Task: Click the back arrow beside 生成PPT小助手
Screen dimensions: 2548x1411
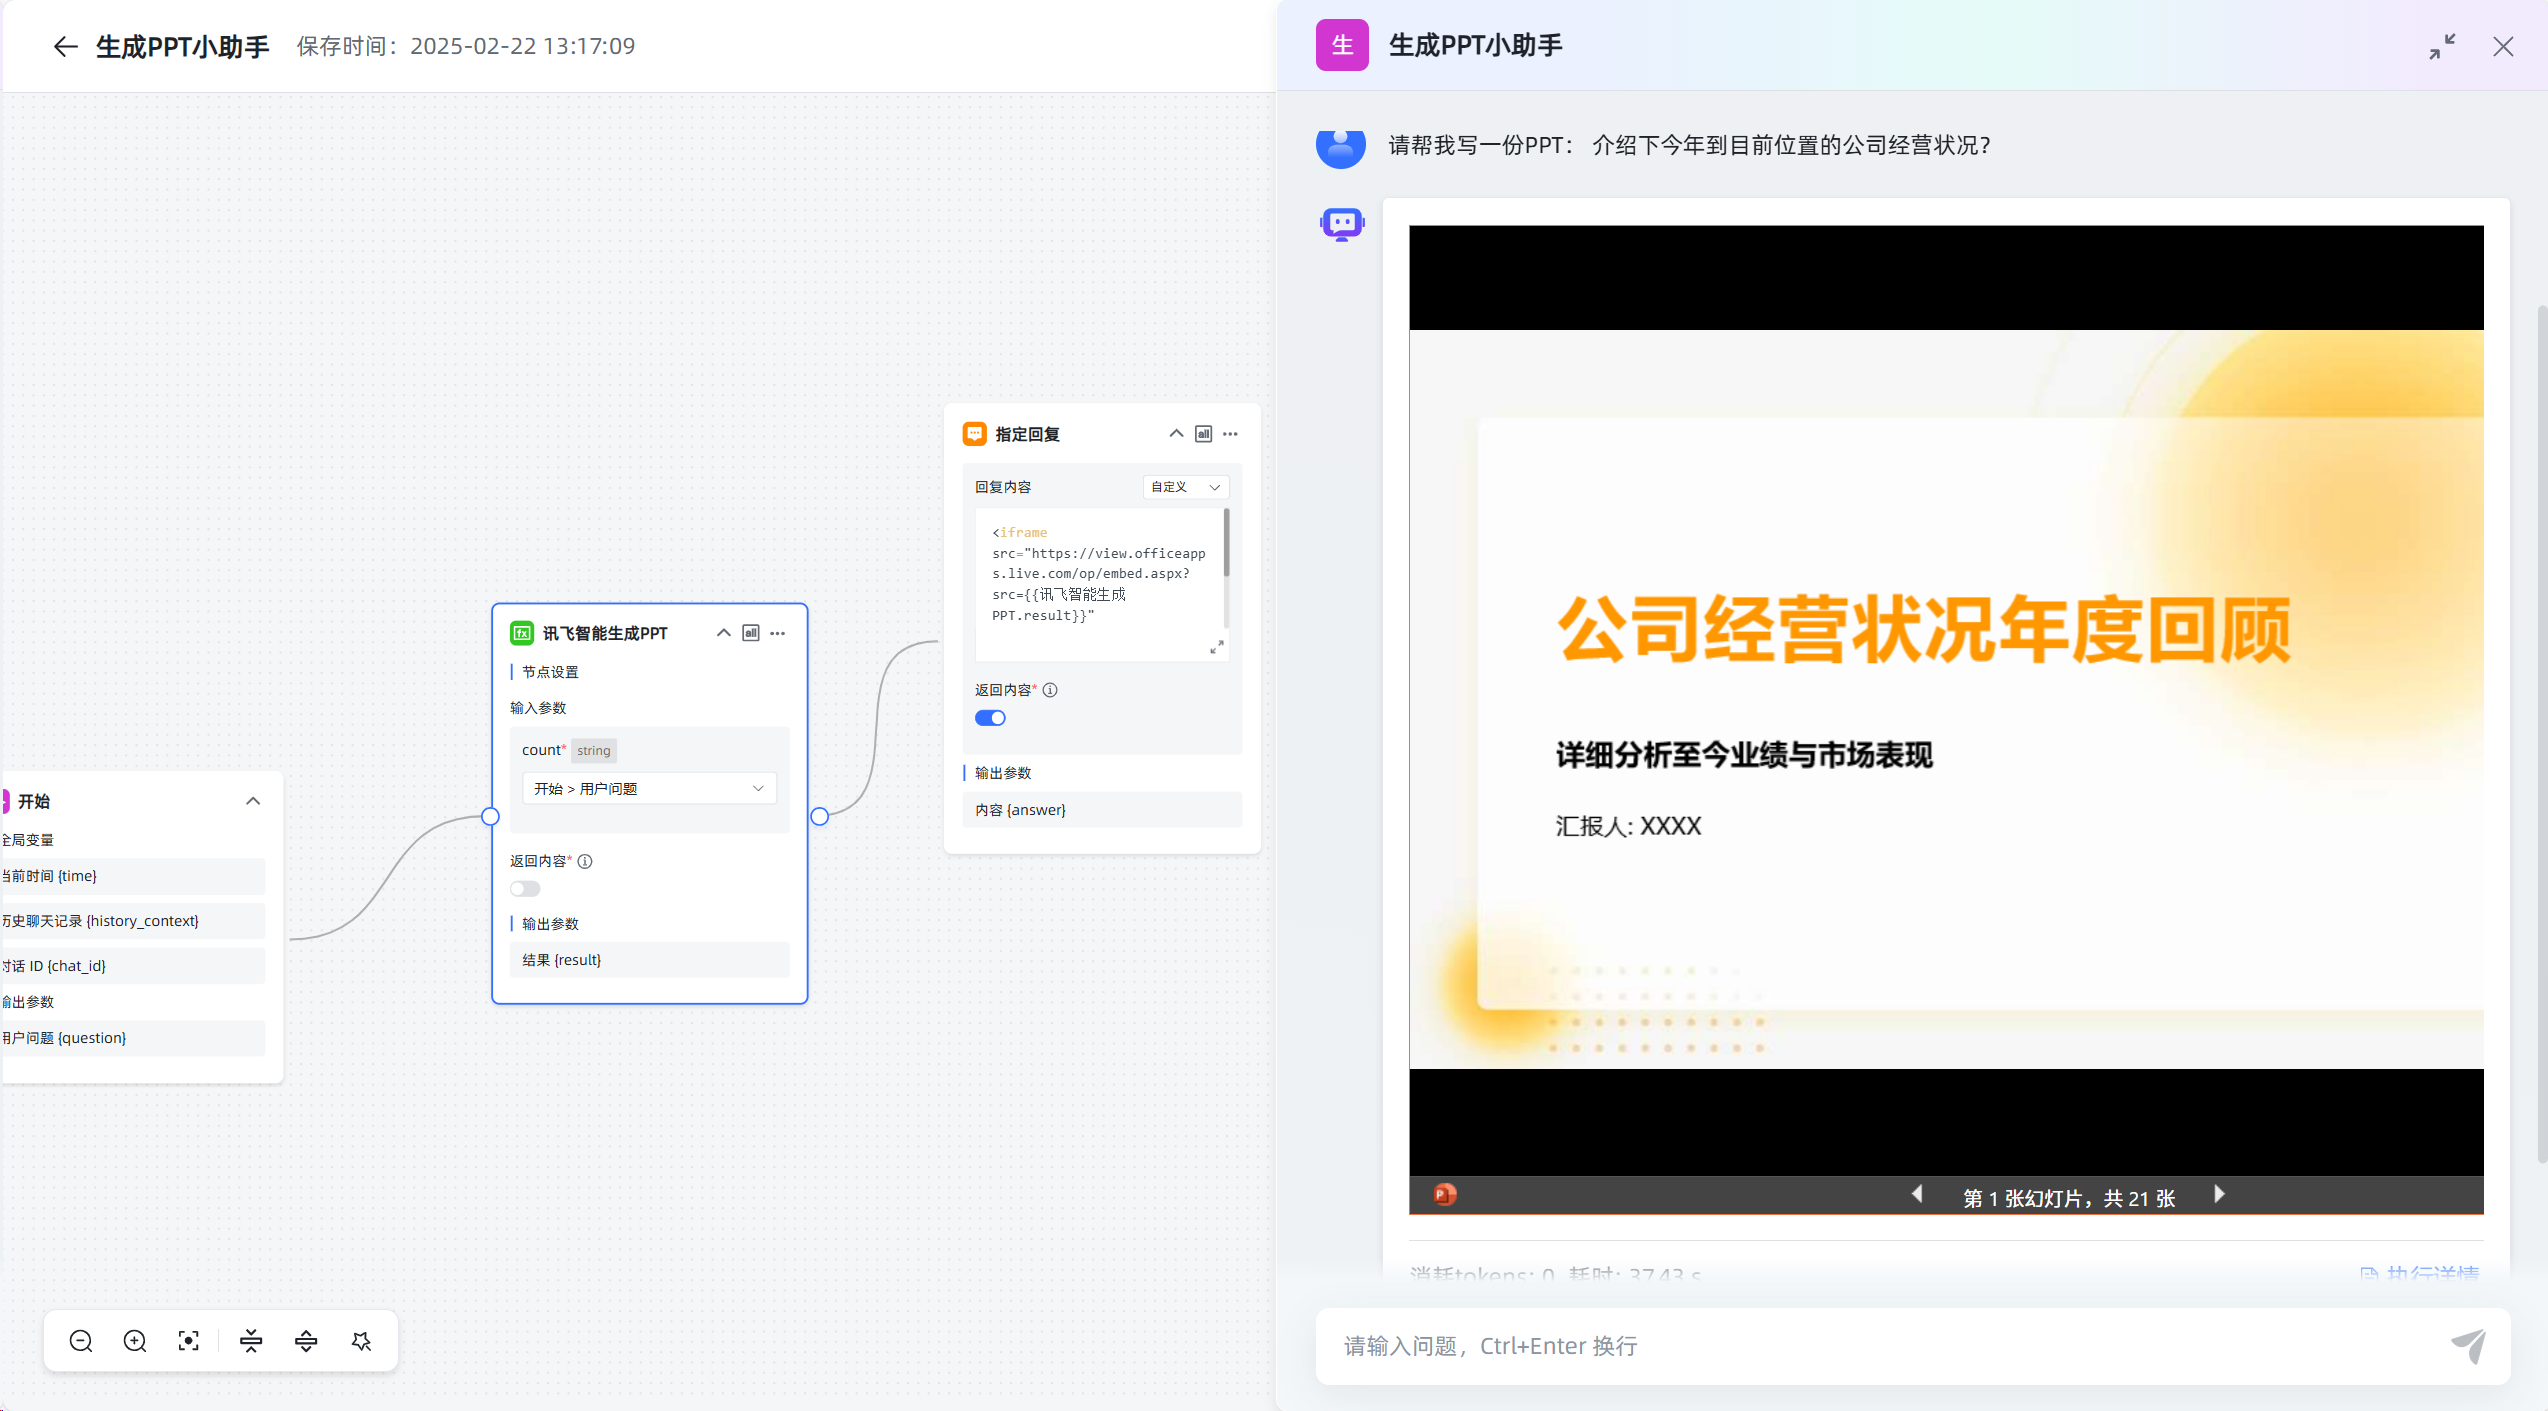Action: [66, 47]
